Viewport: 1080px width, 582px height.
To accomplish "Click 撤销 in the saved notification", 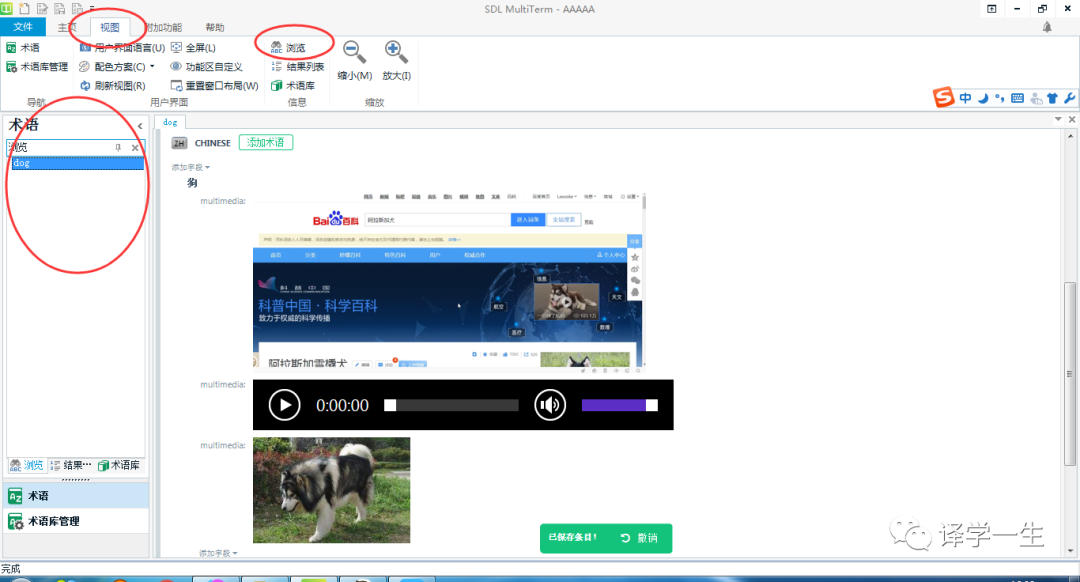I will (x=638, y=538).
